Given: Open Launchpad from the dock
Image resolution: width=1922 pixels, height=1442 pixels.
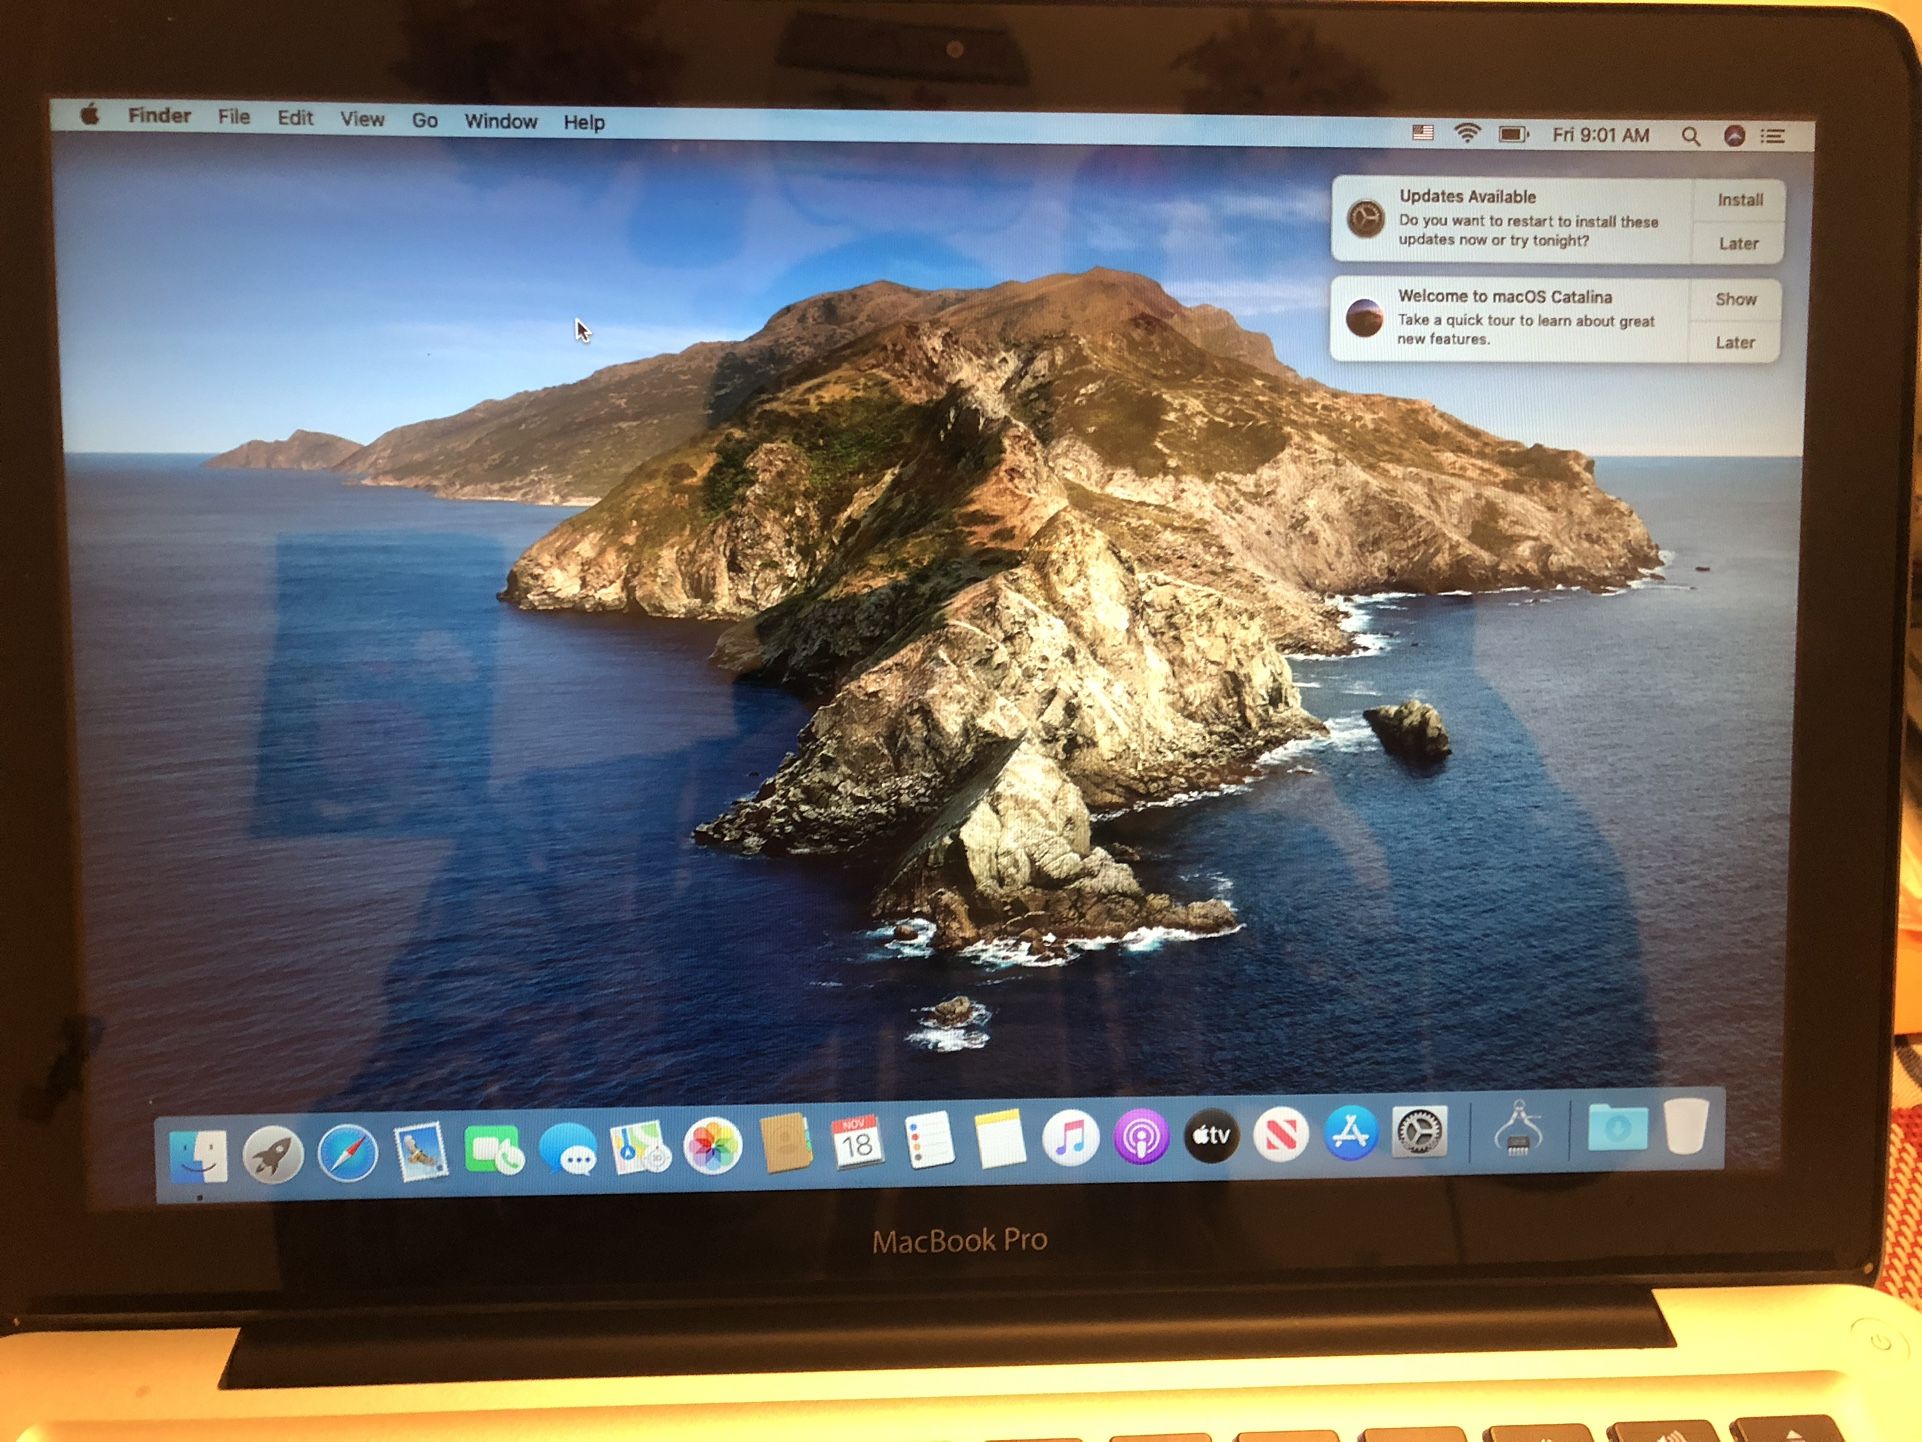Looking at the screenshot, I should click(x=272, y=1153).
